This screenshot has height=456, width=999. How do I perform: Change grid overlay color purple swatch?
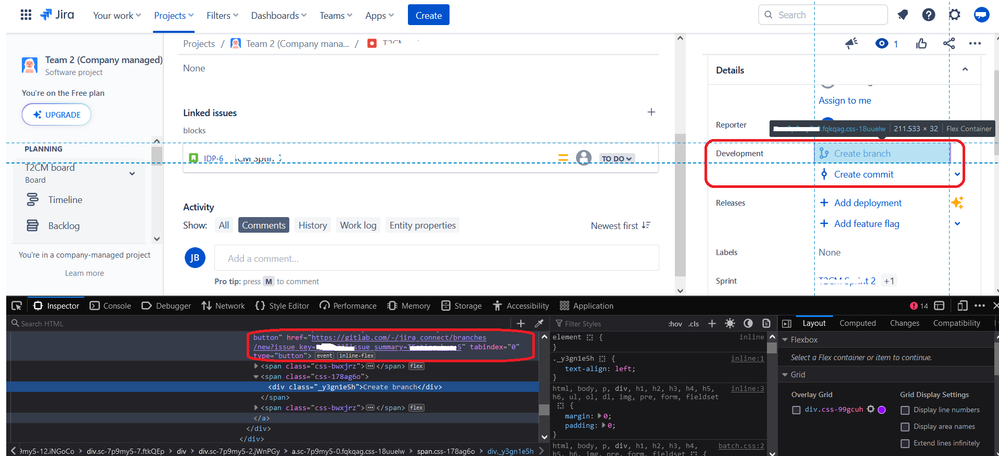pyautogui.click(x=882, y=410)
